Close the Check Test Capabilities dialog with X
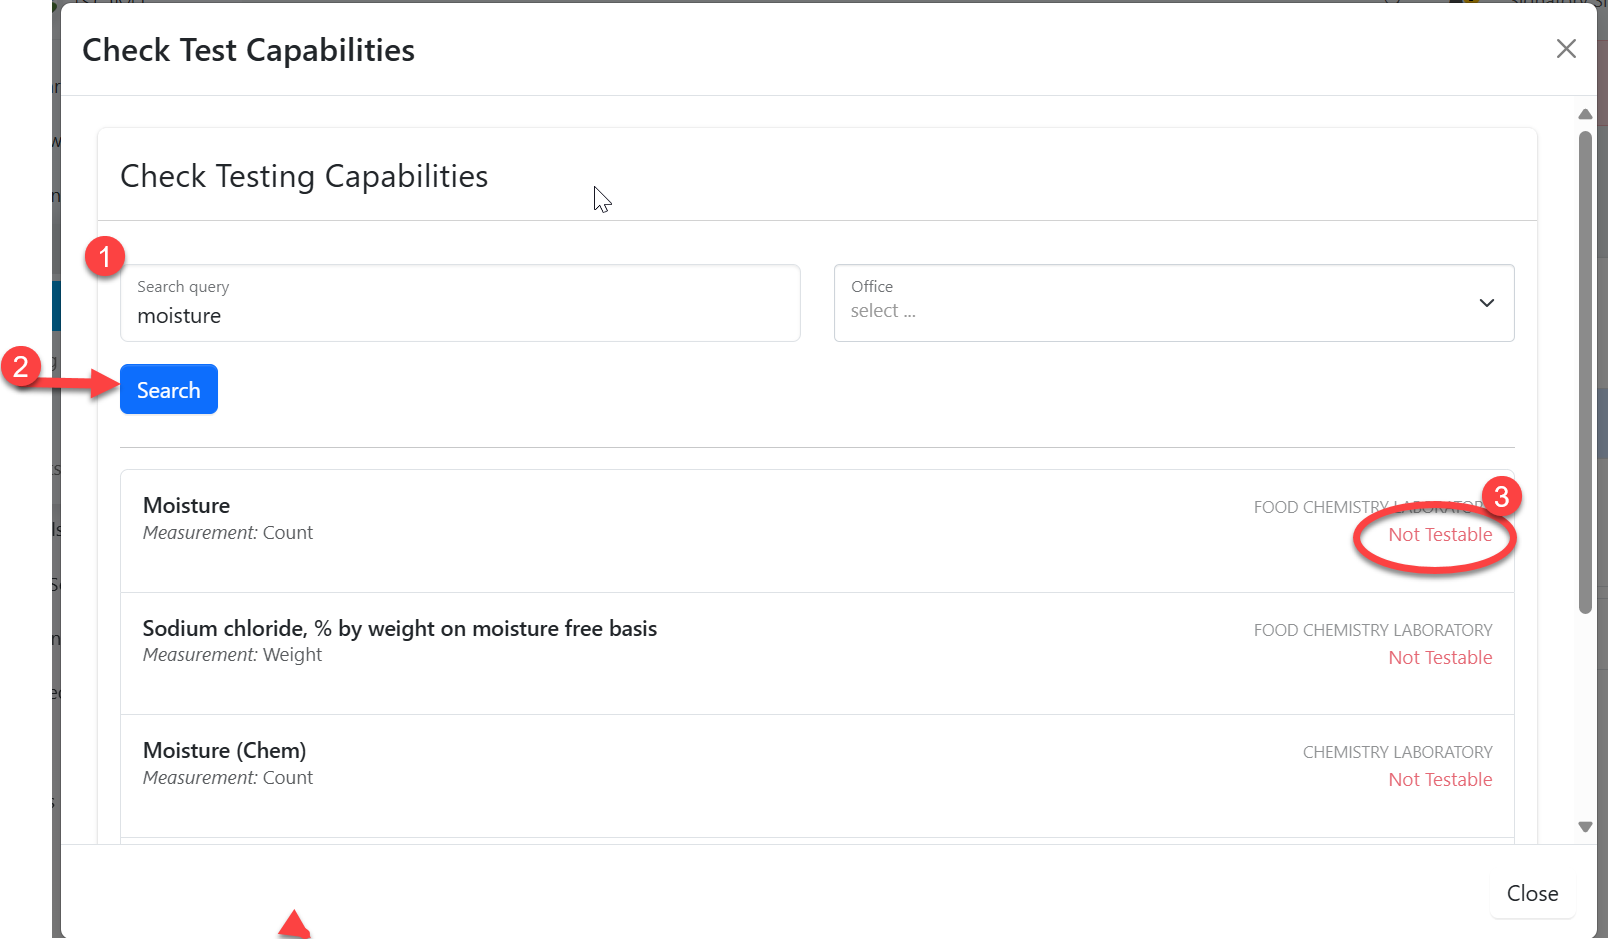 [1566, 49]
